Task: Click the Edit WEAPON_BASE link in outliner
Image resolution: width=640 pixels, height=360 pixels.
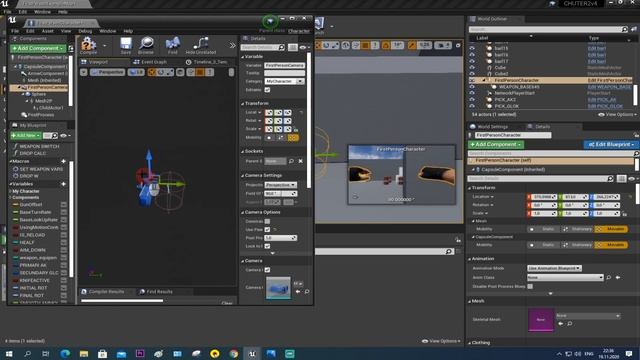Action: tap(609, 87)
